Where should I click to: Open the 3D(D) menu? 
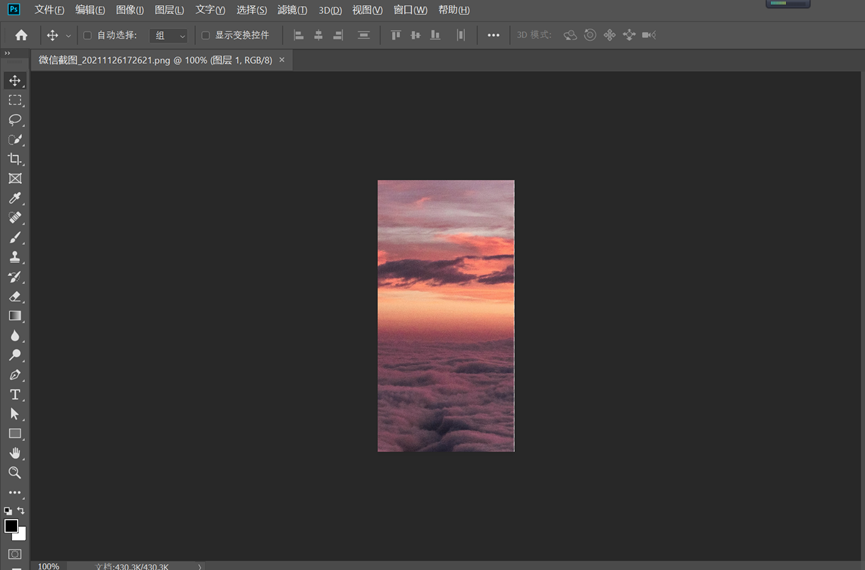click(330, 10)
